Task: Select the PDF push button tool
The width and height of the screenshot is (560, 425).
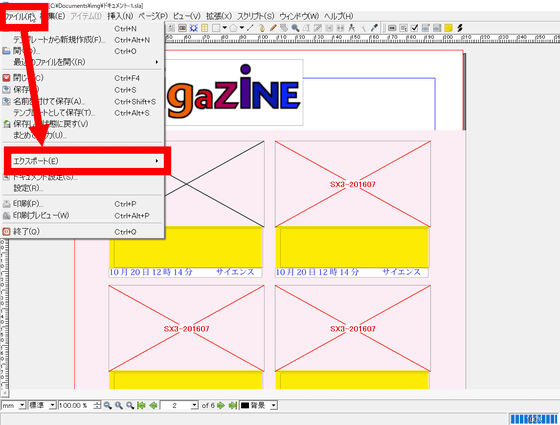Action: [x=392, y=28]
